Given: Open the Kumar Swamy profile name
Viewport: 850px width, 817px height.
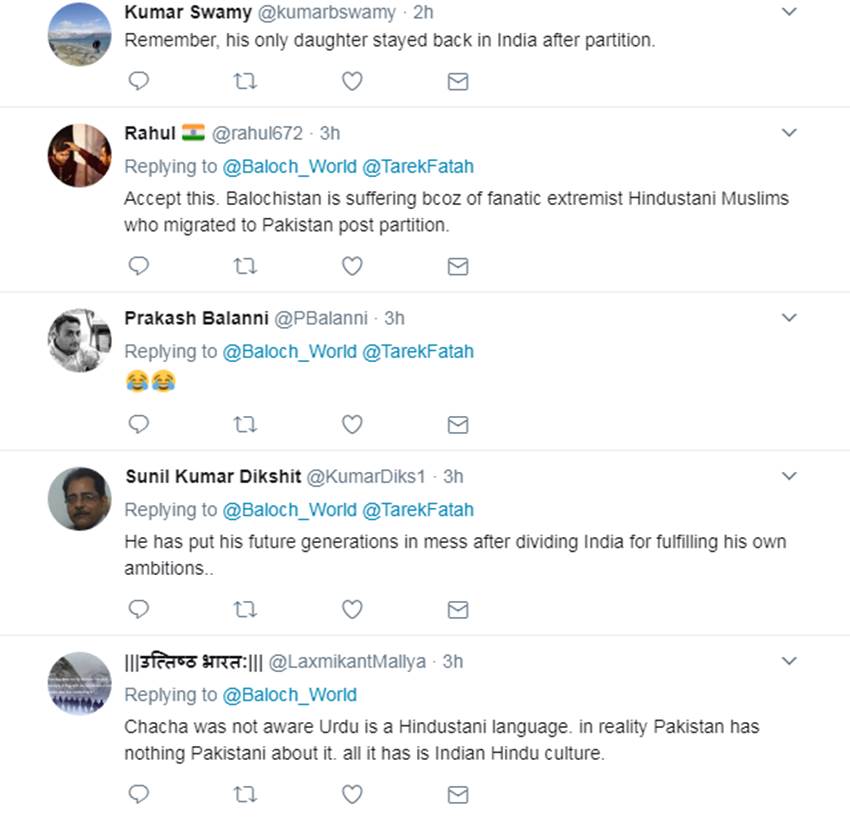Looking at the screenshot, I should tap(188, 12).
